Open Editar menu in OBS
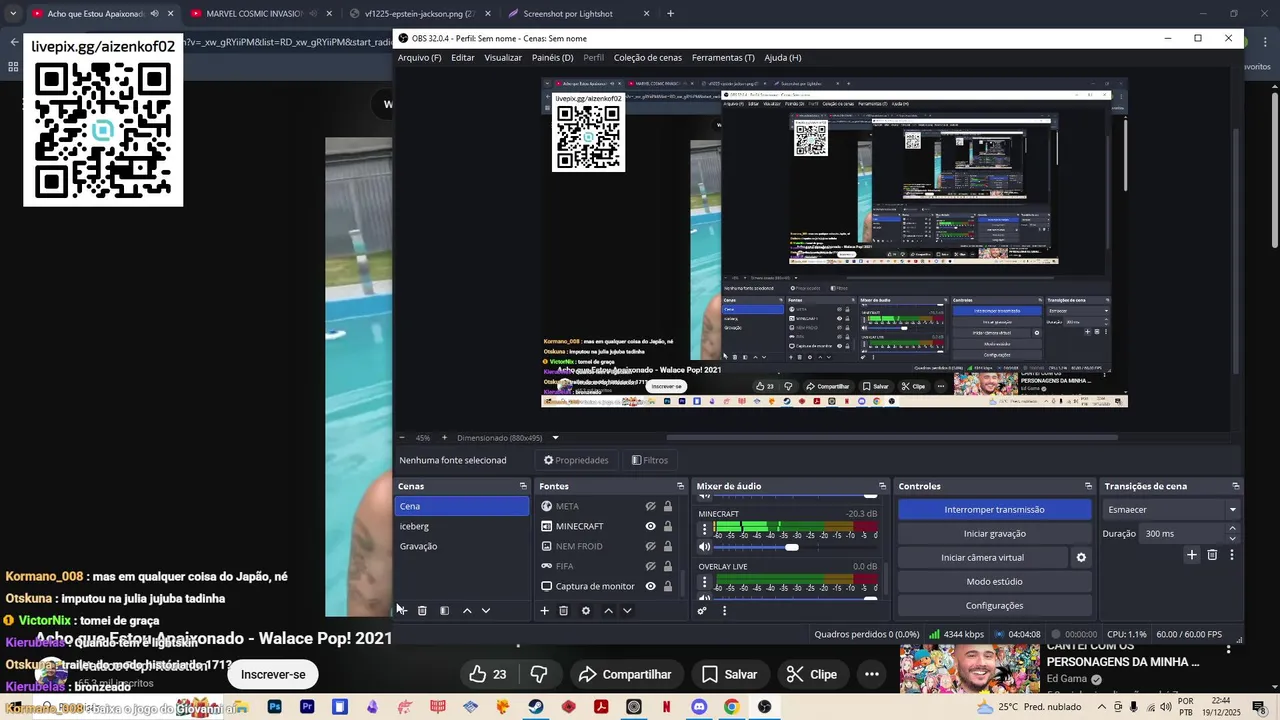Viewport: 1280px width, 720px height. pos(463,58)
